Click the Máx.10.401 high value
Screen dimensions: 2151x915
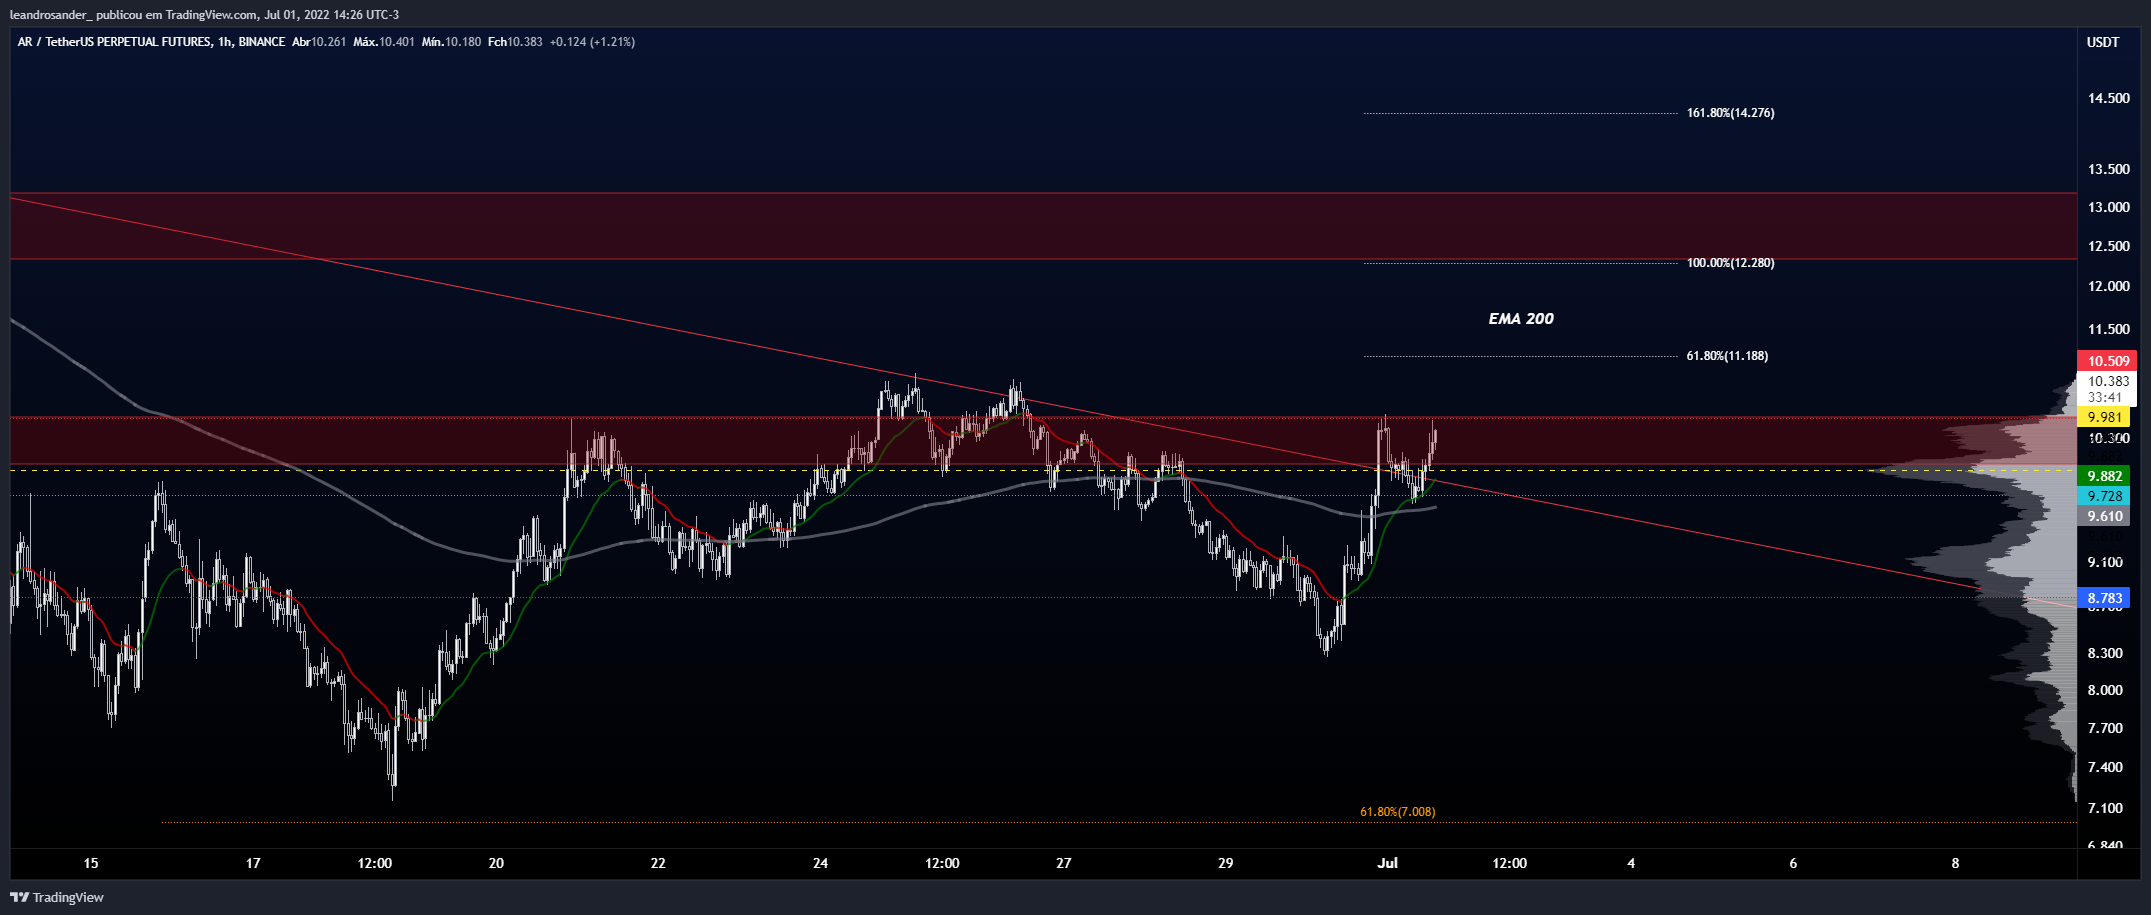(x=384, y=42)
